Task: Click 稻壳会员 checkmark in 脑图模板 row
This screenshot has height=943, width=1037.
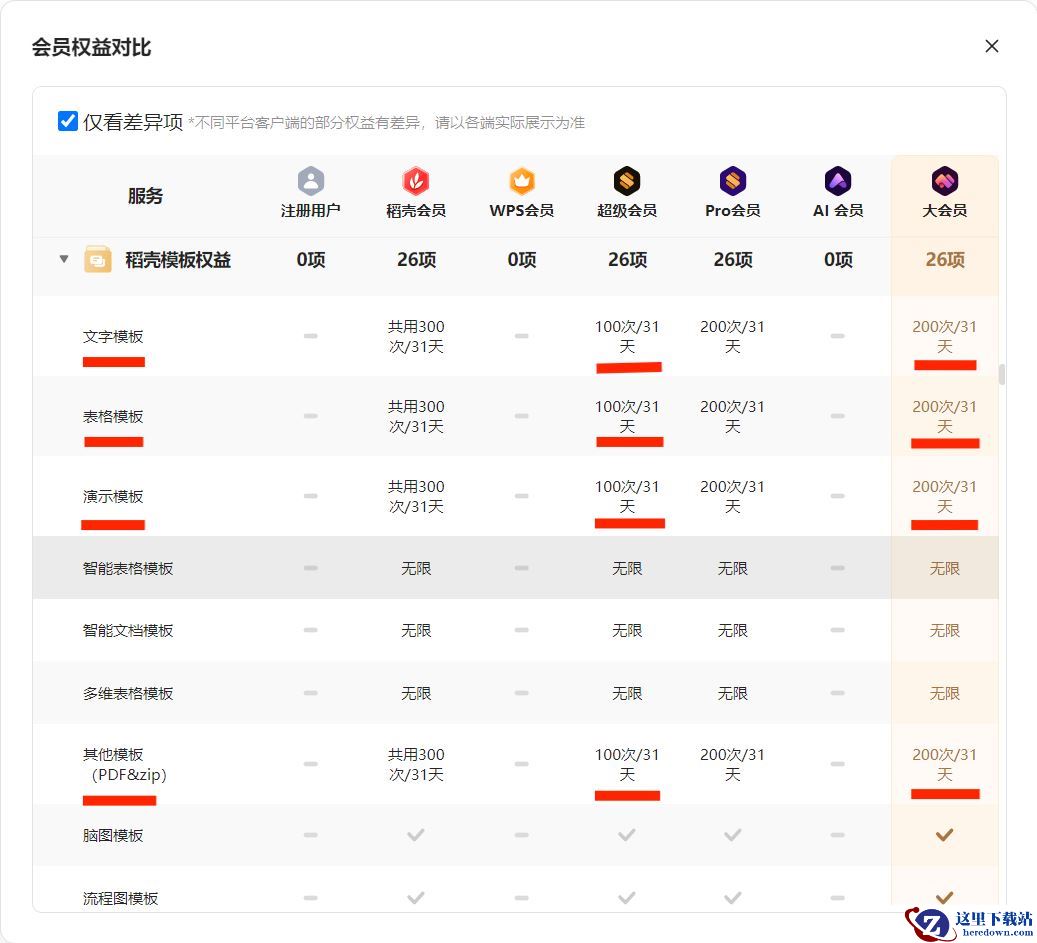Action: click(416, 835)
